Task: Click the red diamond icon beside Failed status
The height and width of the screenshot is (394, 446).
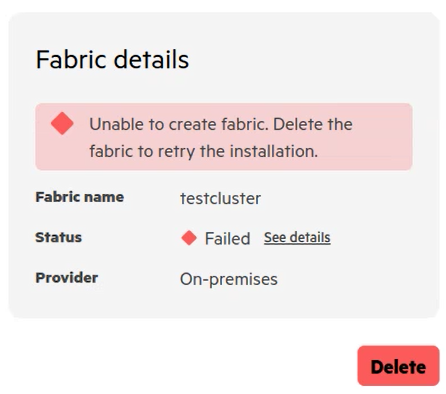Action: 189,238
